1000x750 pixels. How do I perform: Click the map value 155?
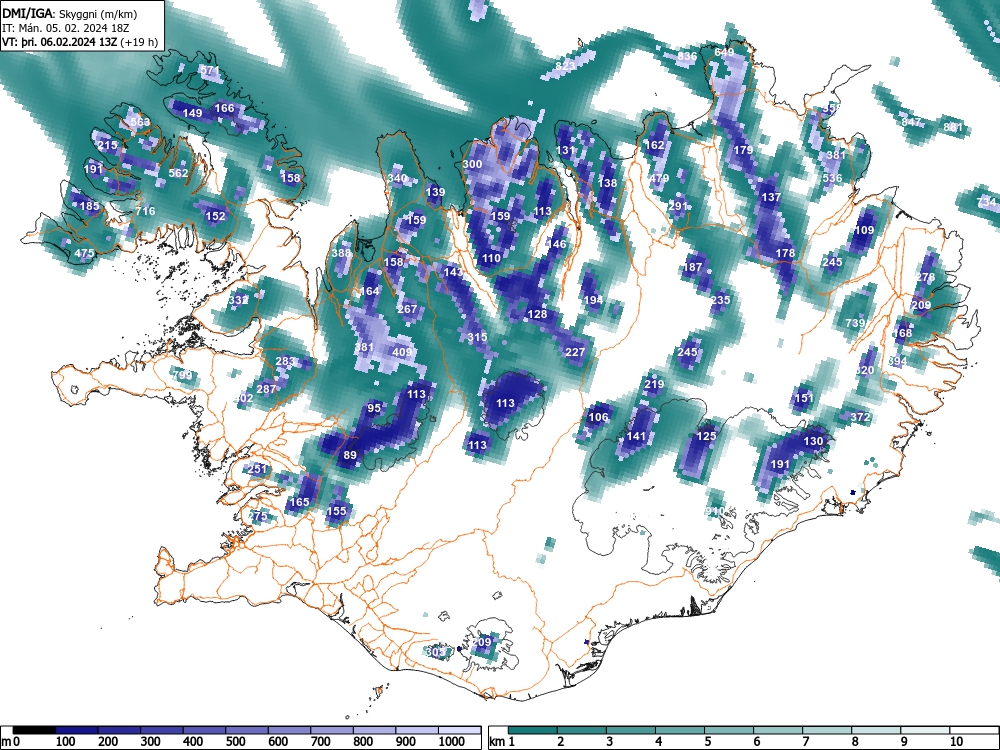(x=337, y=511)
